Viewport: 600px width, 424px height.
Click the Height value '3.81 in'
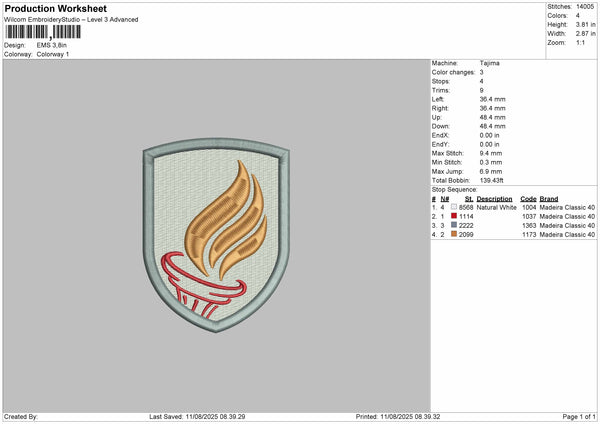(585, 24)
